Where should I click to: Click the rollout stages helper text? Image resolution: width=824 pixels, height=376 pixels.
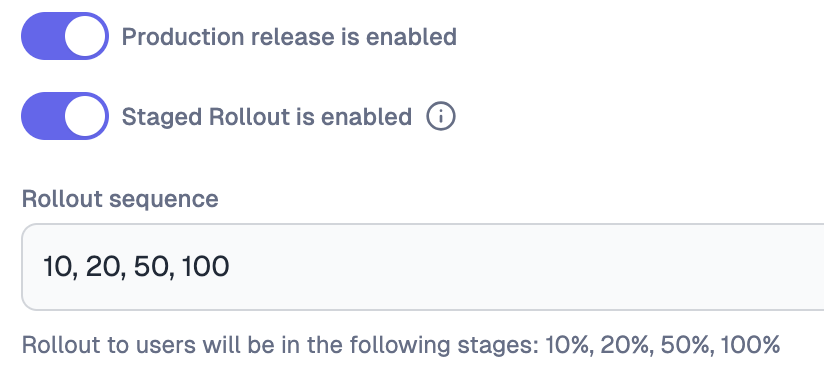[400, 345]
